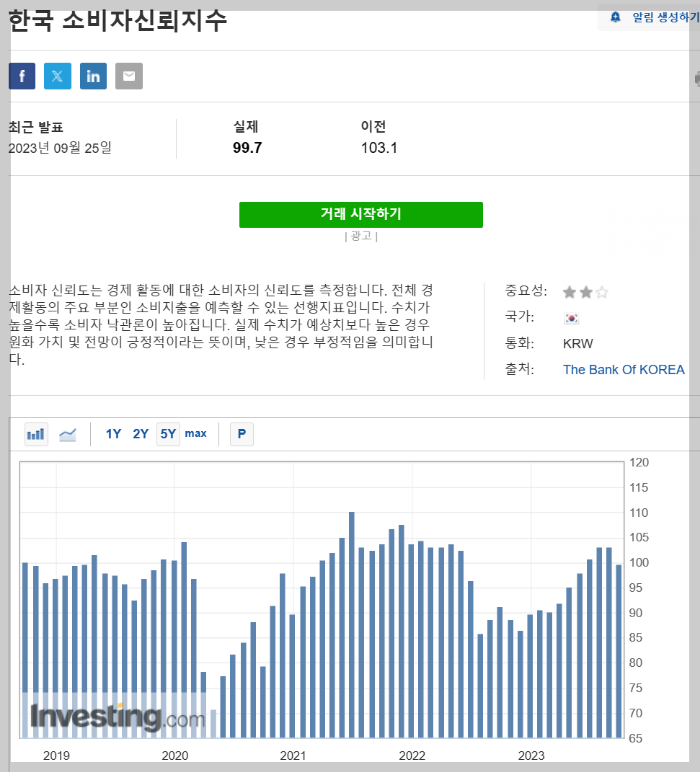Select 2Y chart range

pyautogui.click(x=140, y=434)
